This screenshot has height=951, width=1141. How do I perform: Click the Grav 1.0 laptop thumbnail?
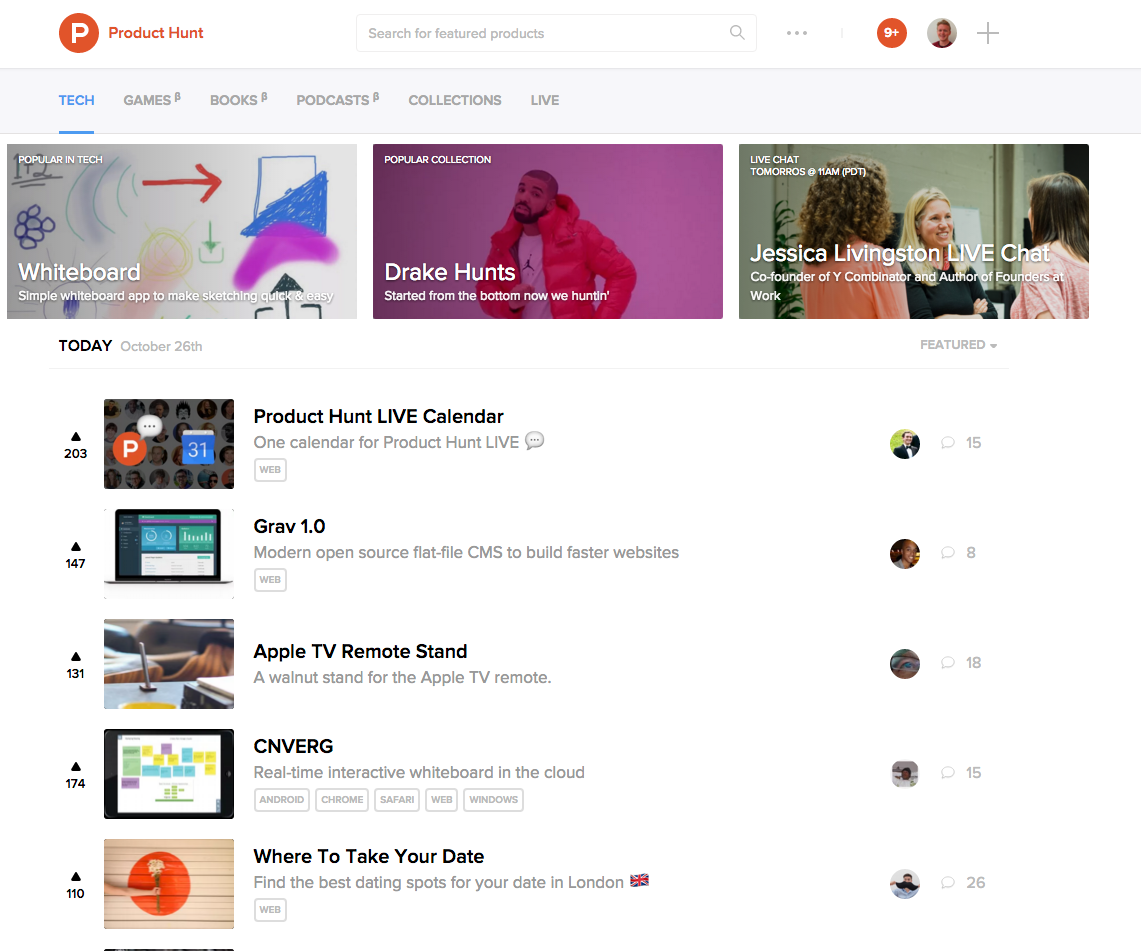coord(169,554)
